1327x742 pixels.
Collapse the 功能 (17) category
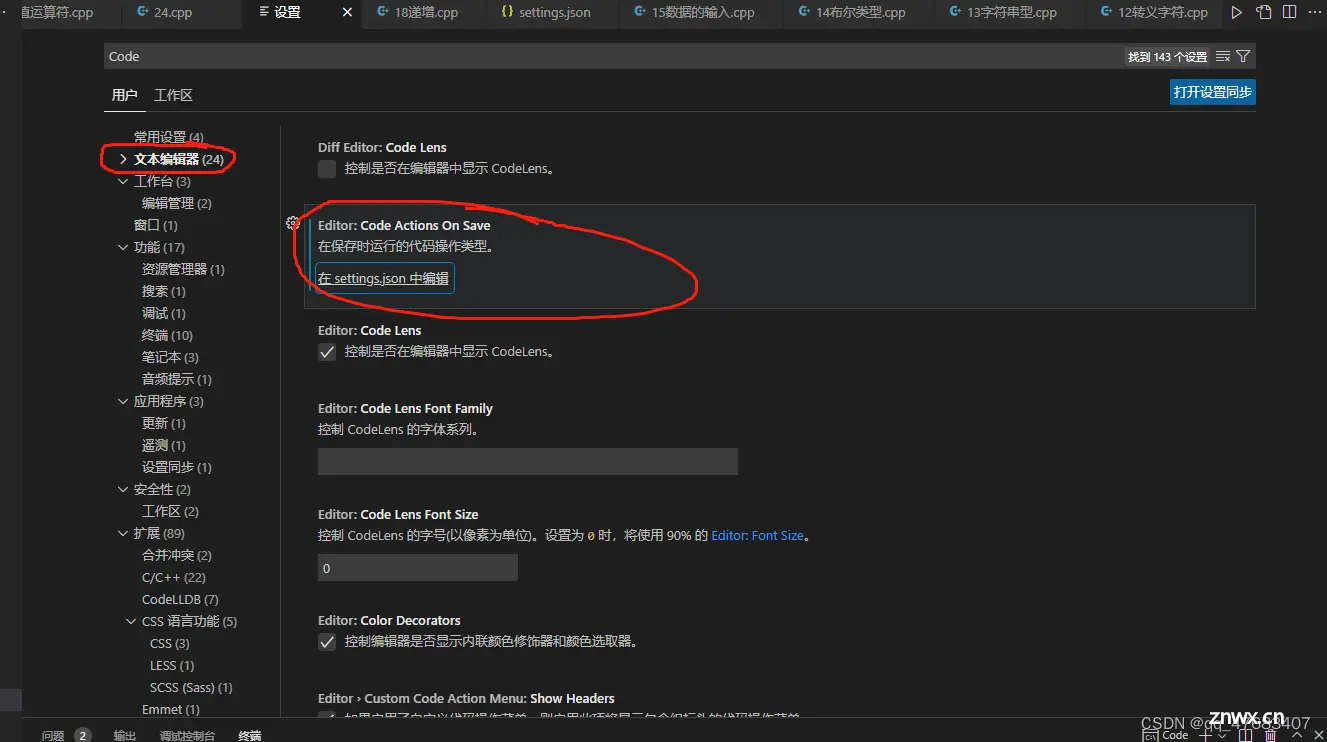[123, 247]
